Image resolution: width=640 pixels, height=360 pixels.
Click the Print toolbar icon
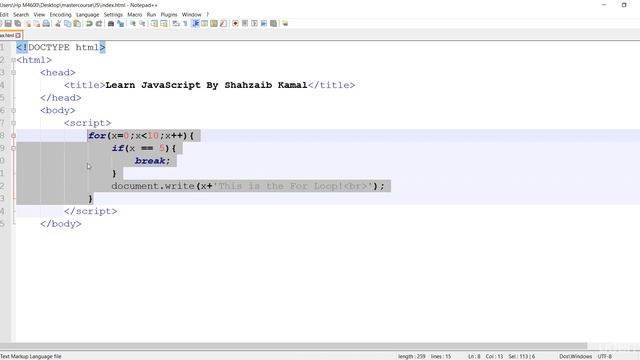tap(46, 24)
